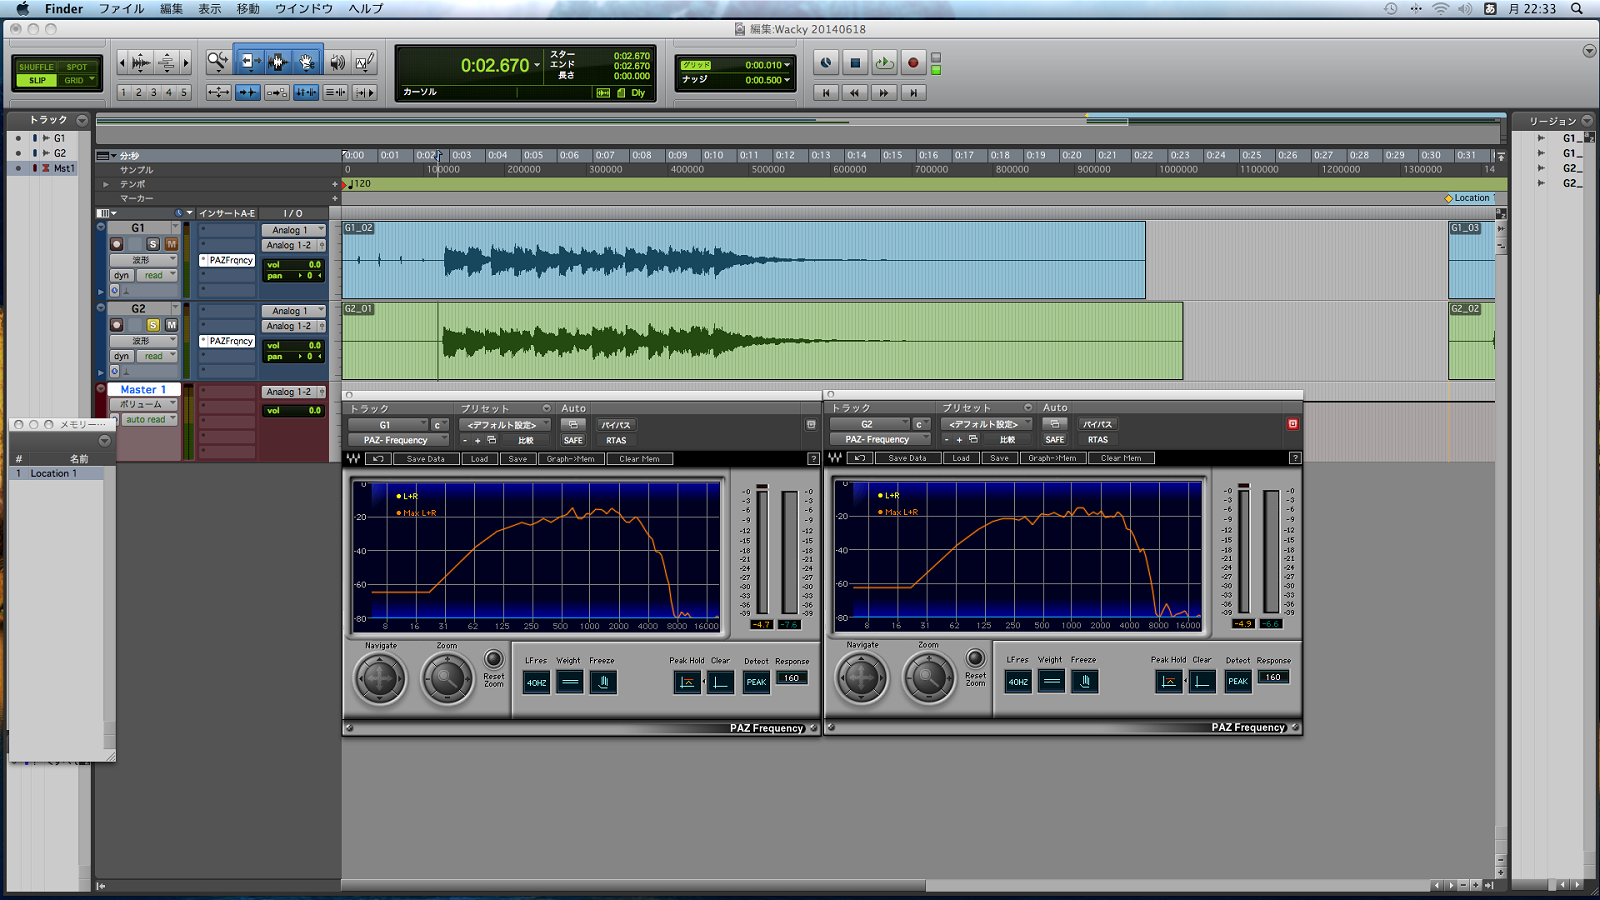
Task: Open G2 output selector Analog 1-2
Action: coord(293,326)
